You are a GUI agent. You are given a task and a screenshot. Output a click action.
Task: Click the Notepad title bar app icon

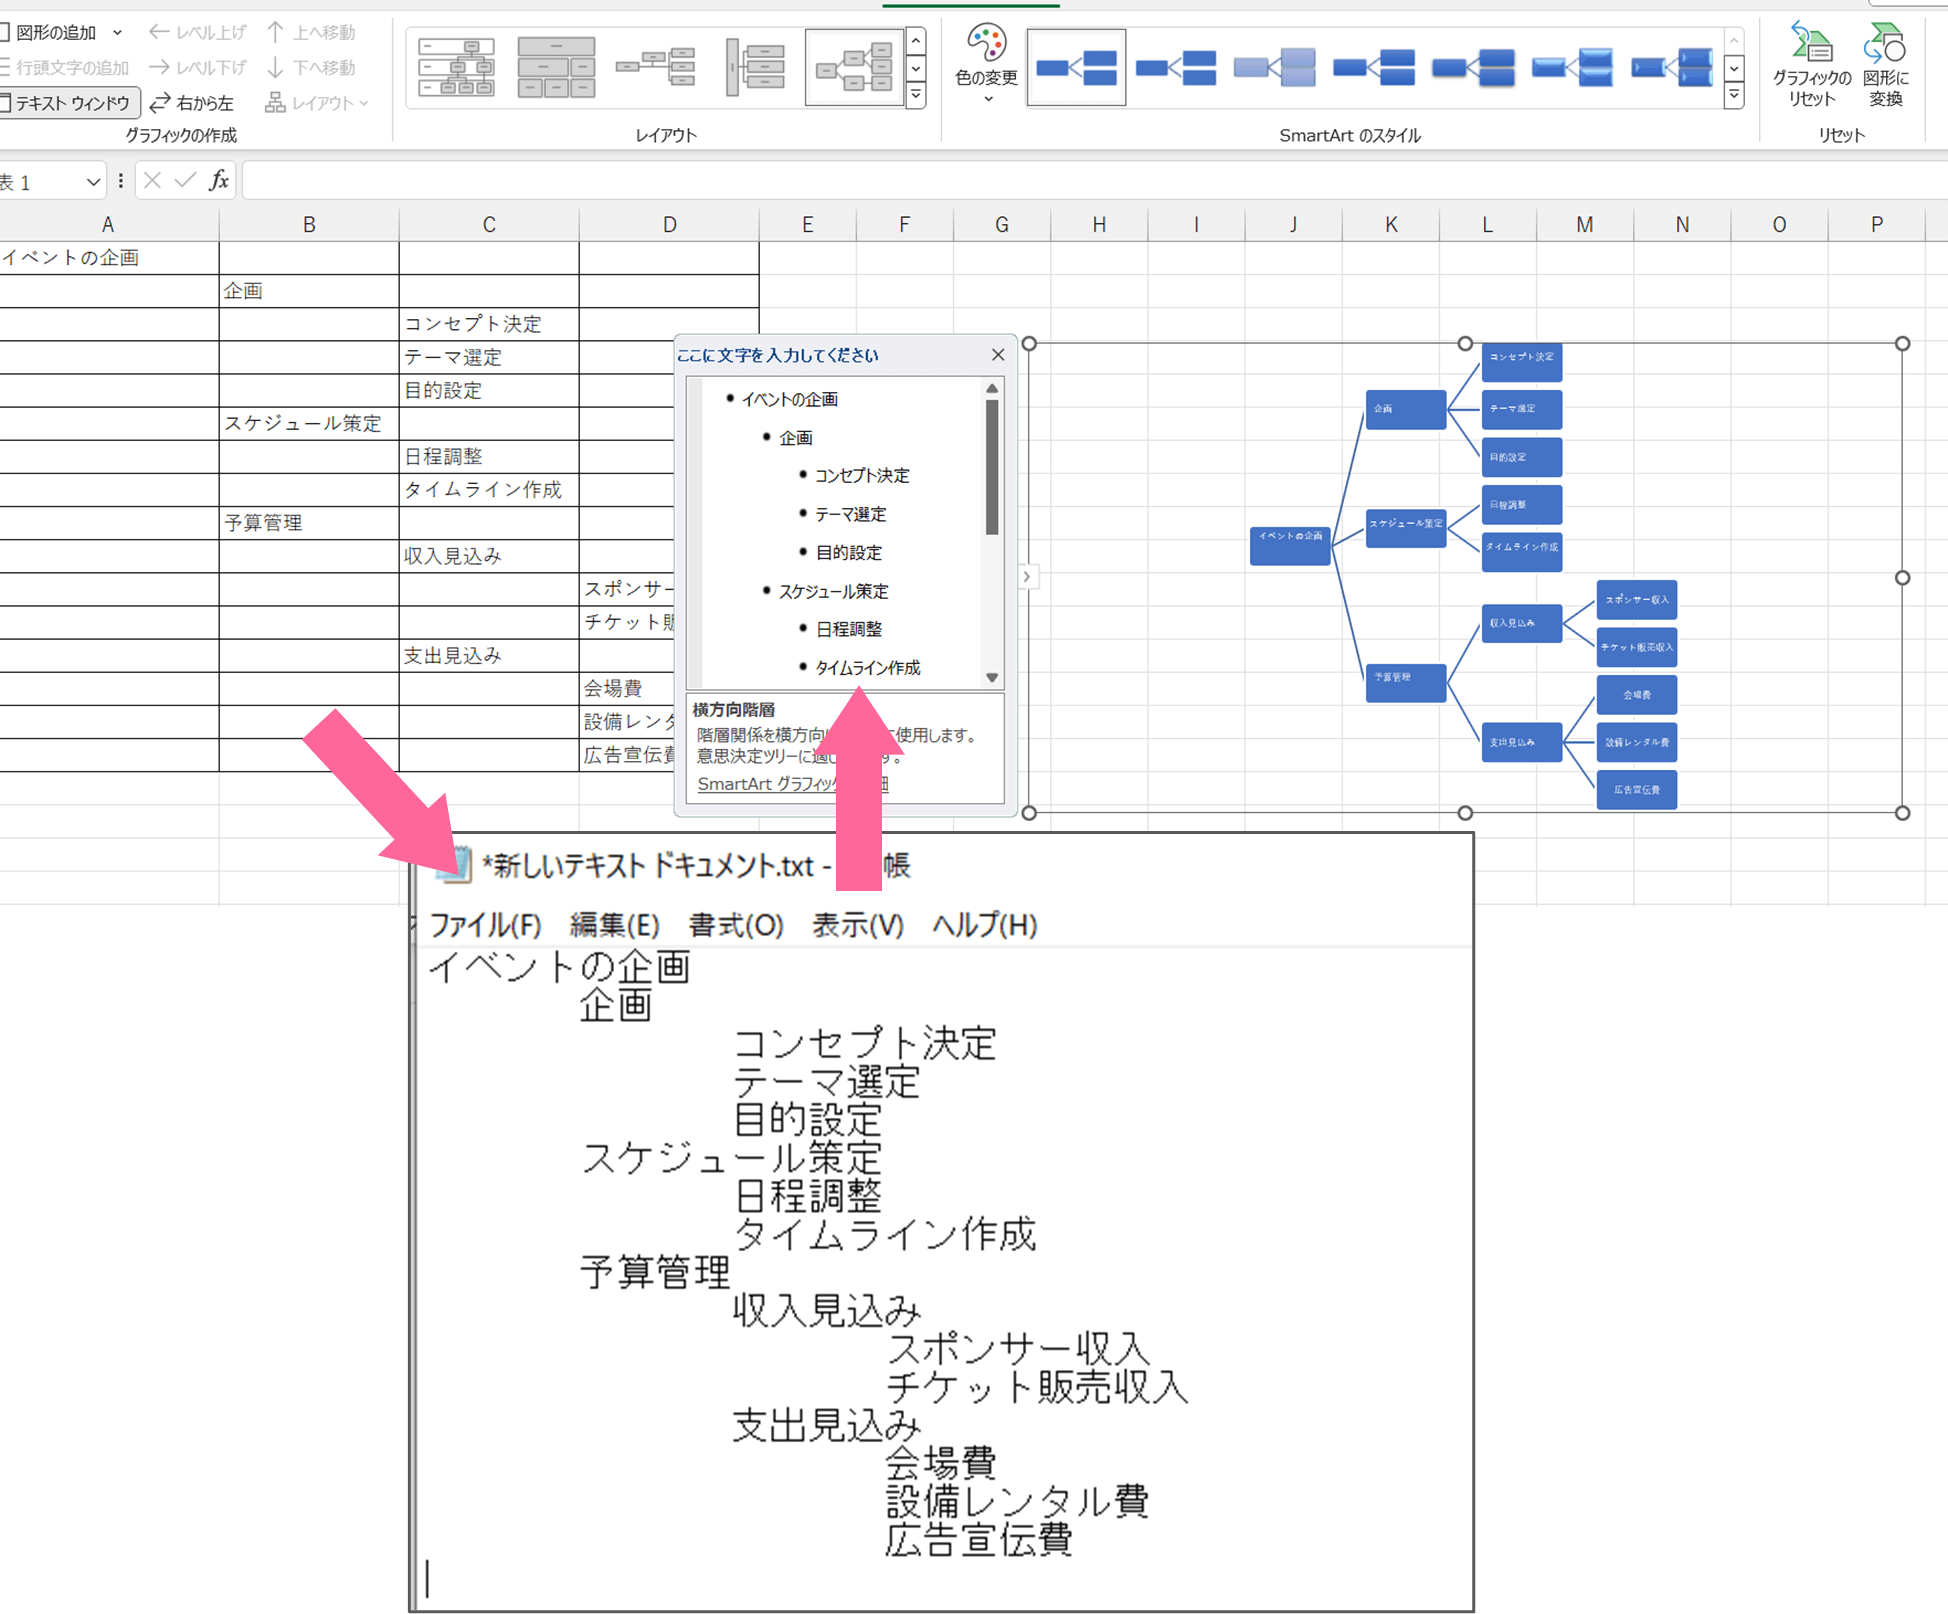pos(456,864)
